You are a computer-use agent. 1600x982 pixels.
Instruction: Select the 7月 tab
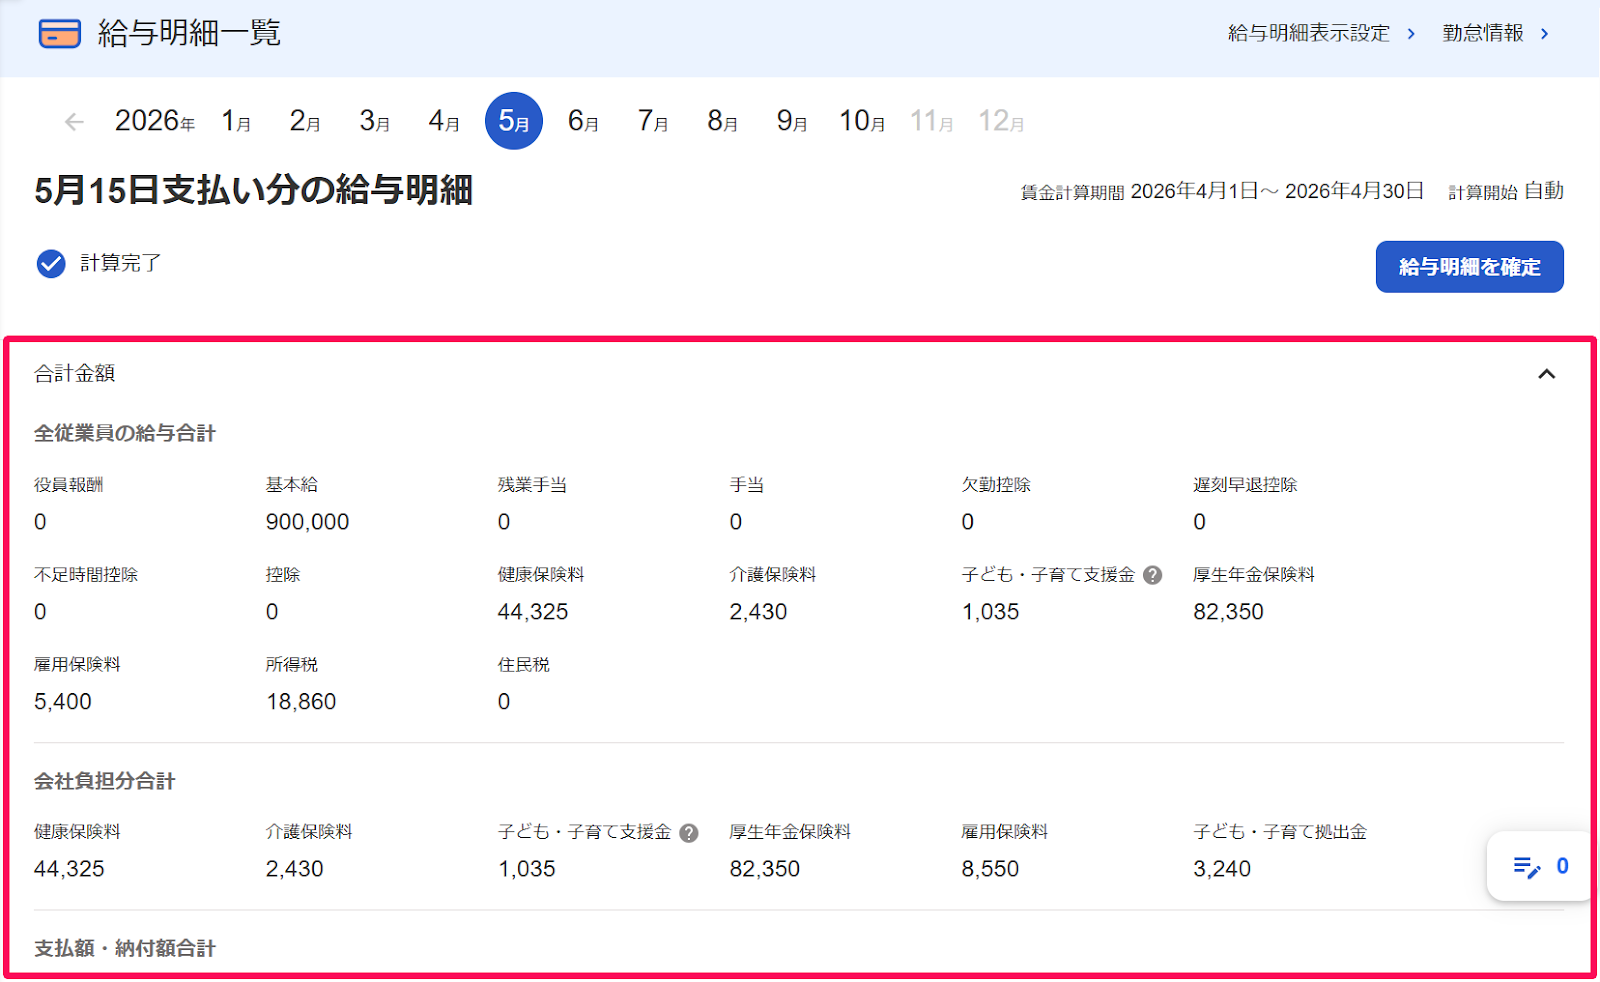click(653, 122)
